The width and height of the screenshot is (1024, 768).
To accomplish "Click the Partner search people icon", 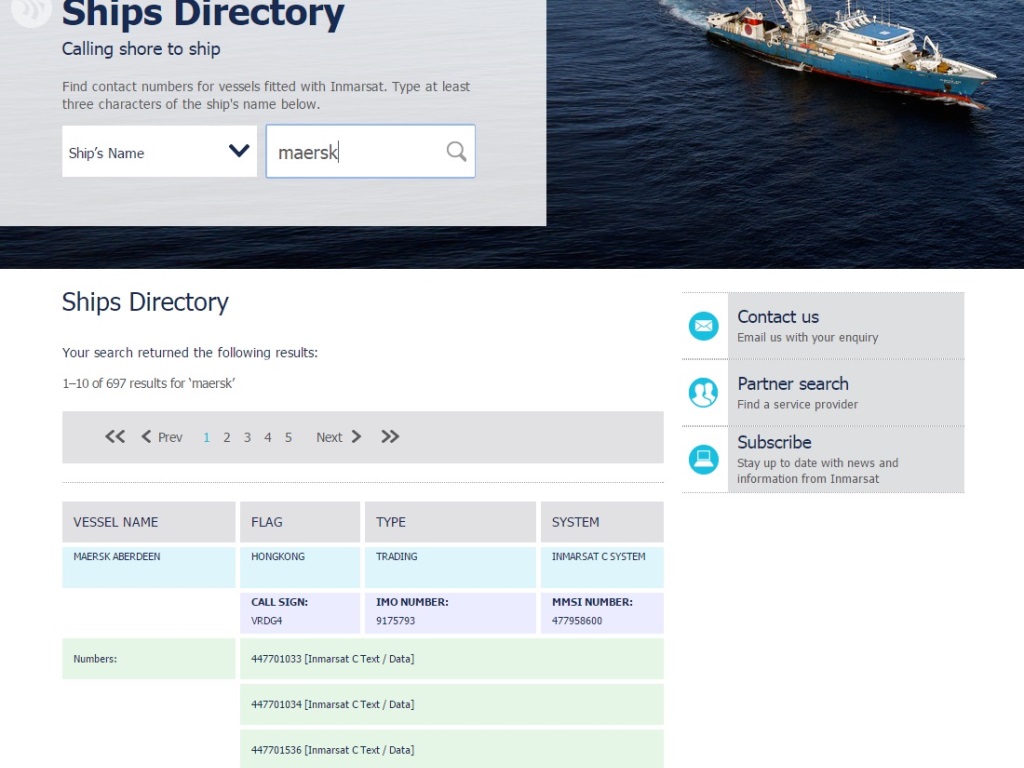I will pos(704,393).
